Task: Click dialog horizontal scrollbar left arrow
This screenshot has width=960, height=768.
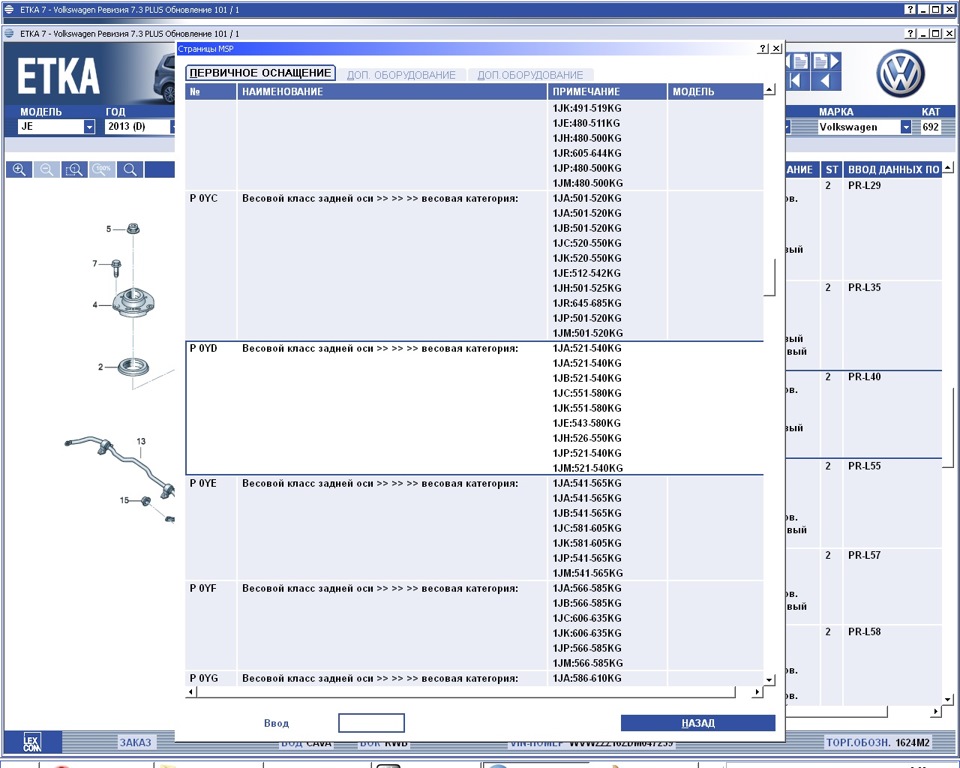Action: (x=192, y=692)
